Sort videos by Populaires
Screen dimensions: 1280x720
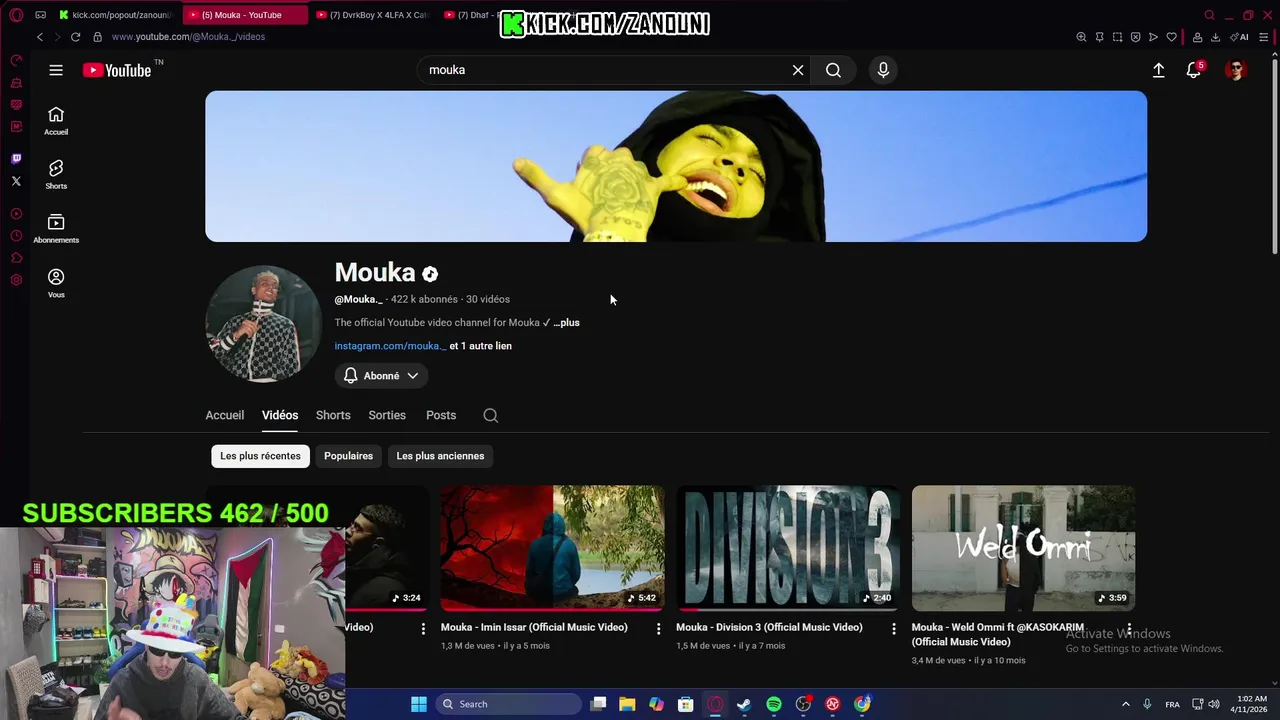(348, 456)
